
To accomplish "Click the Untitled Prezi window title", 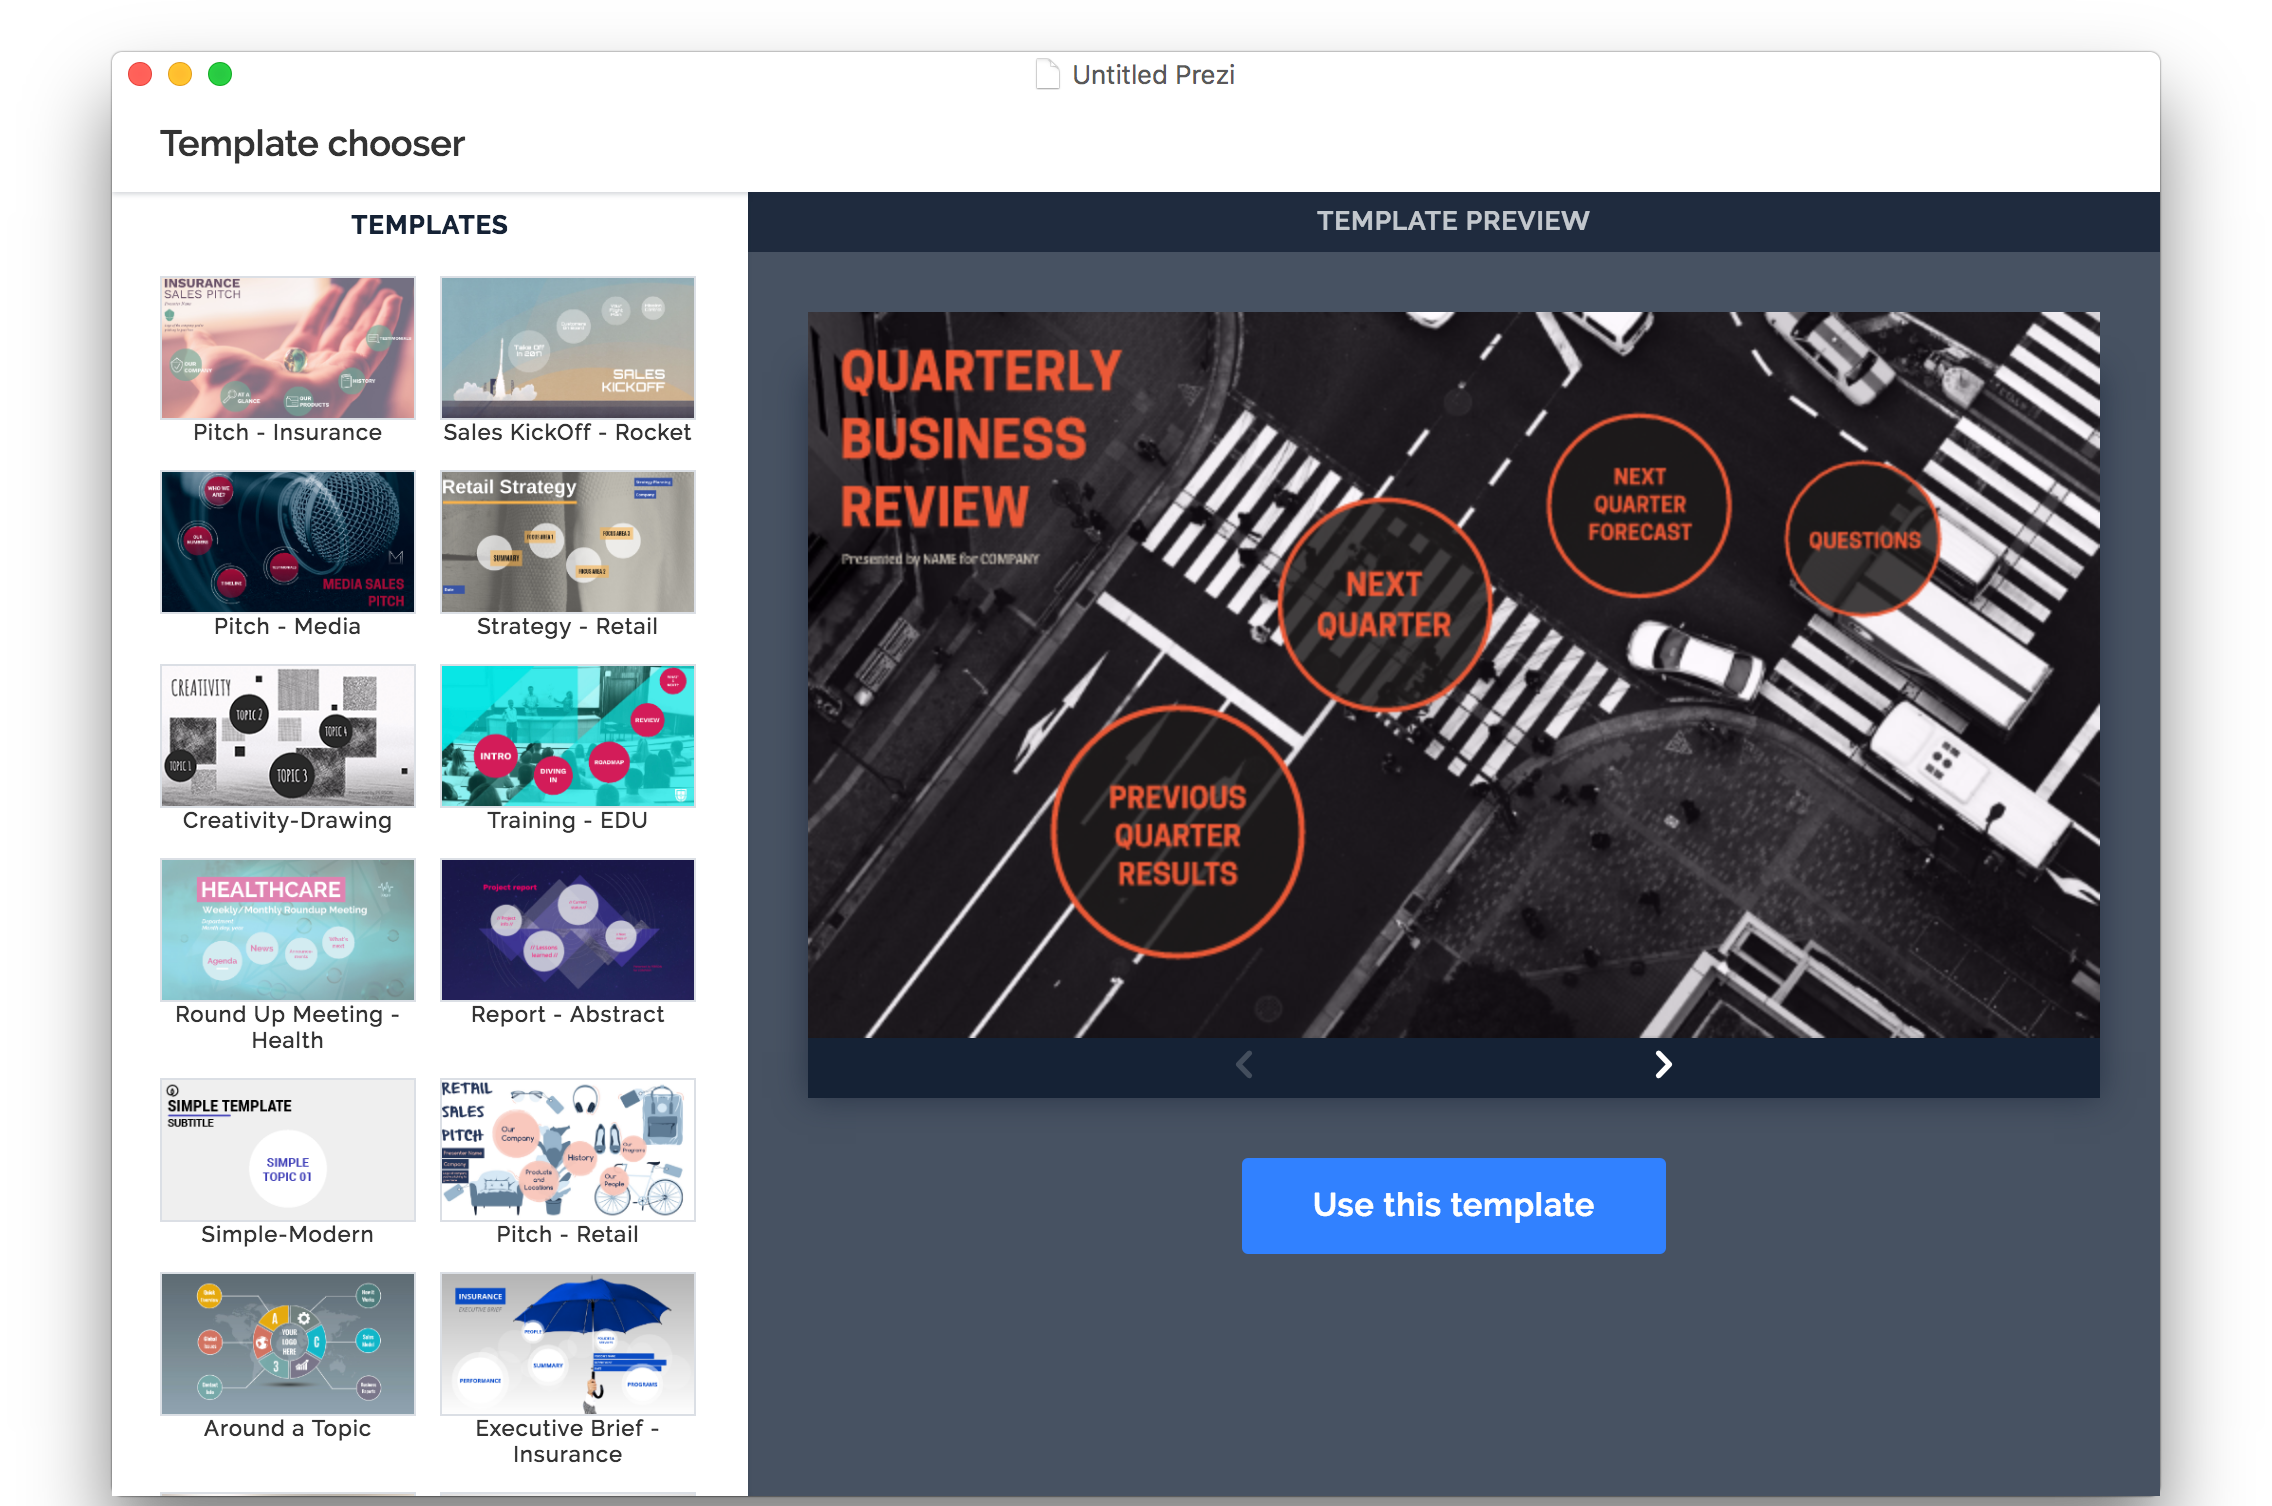I will point(1153,75).
